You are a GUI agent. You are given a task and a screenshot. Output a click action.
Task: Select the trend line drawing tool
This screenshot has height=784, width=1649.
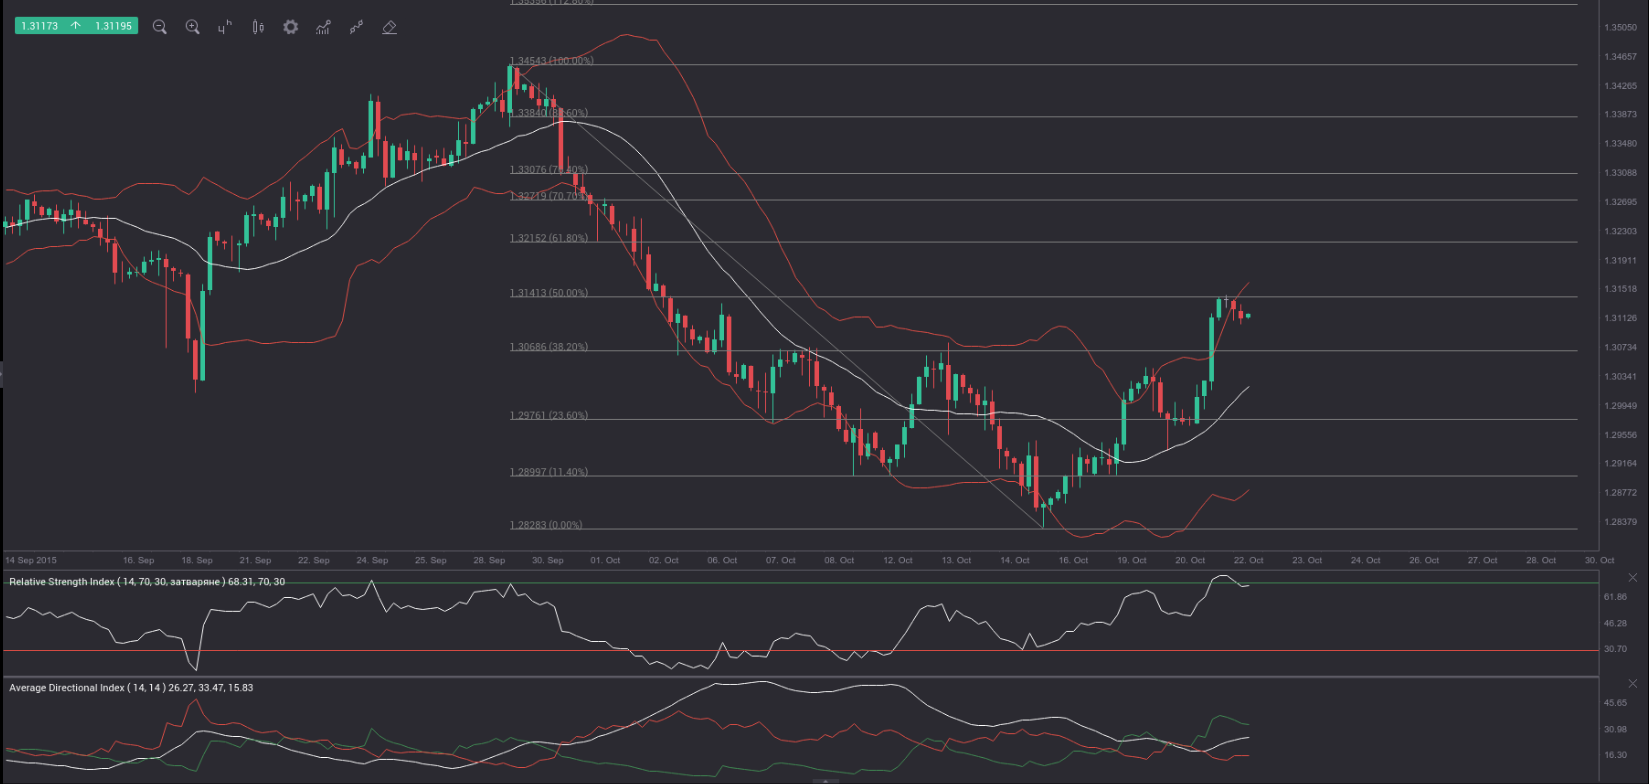click(356, 27)
